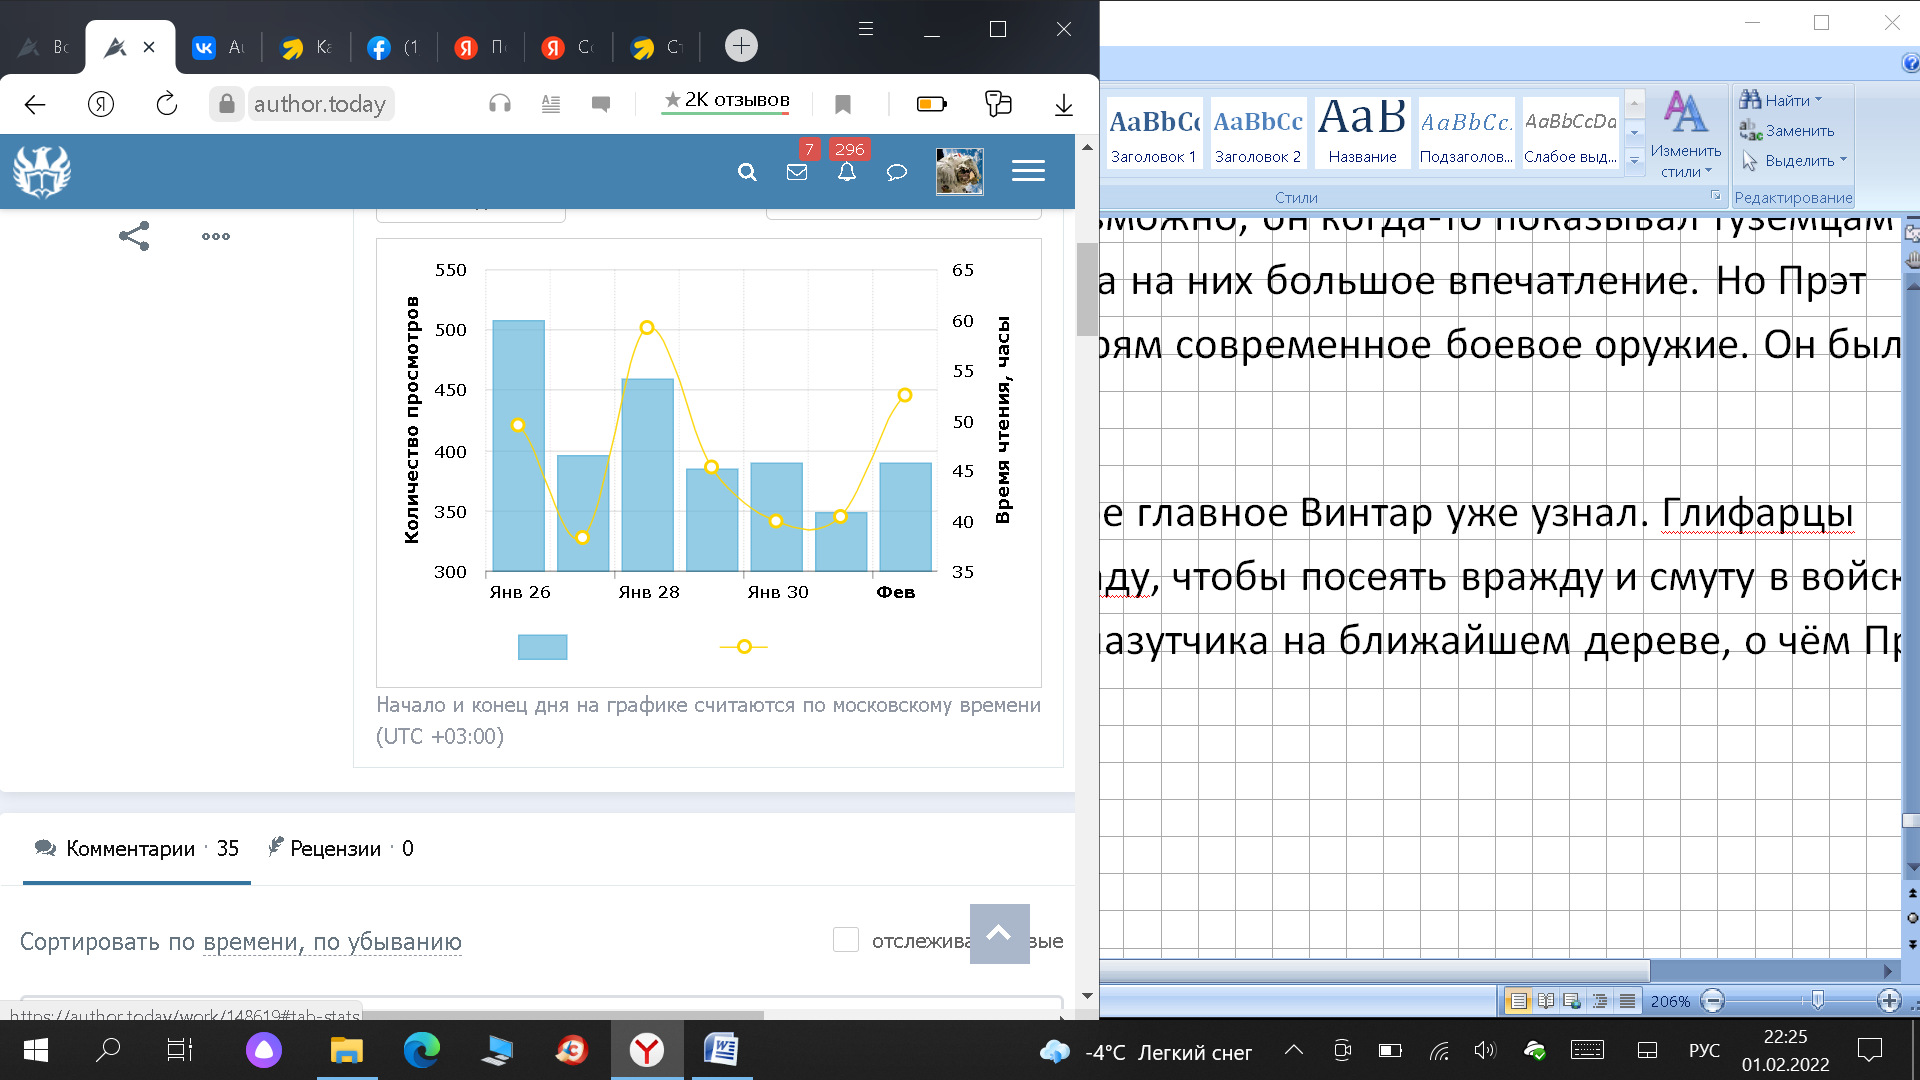The height and width of the screenshot is (1080, 1920).
Task: Click the search magnifier icon on author.today
Action: pyautogui.click(x=747, y=172)
